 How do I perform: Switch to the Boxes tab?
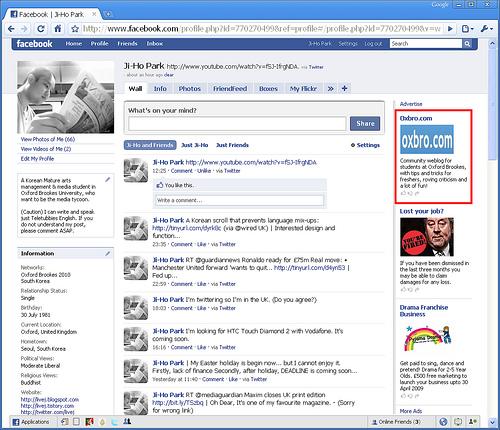click(x=268, y=89)
